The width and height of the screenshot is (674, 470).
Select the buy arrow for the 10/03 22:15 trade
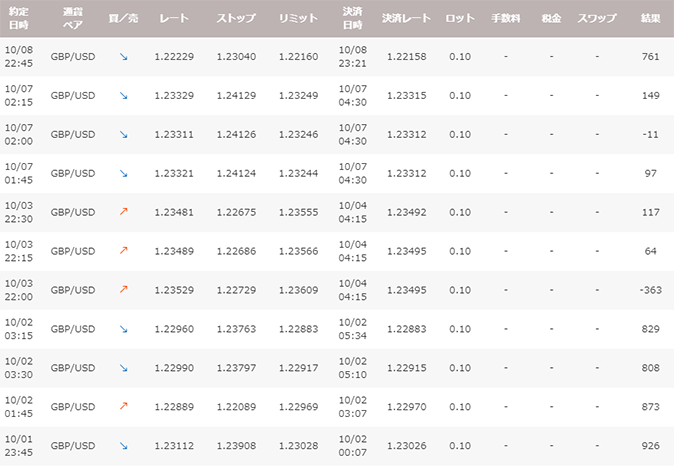[x=124, y=251]
